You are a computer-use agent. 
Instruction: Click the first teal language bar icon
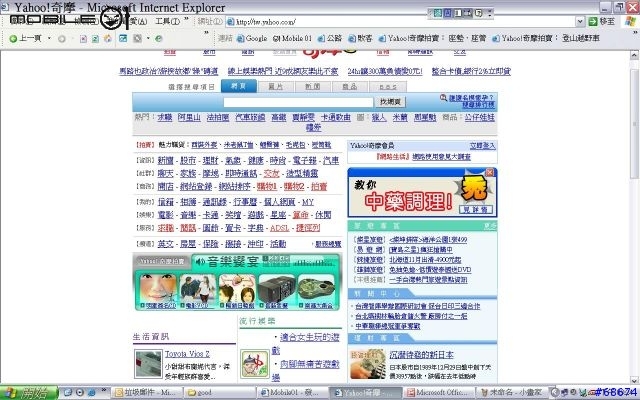pos(438,13)
